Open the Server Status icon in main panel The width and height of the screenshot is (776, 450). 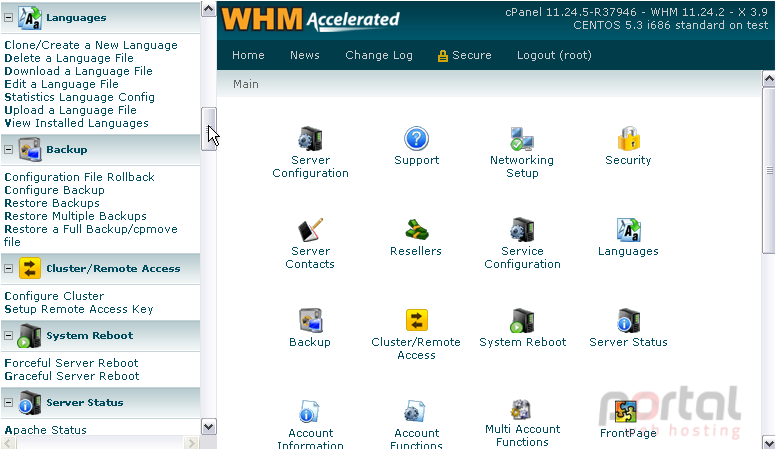629,320
